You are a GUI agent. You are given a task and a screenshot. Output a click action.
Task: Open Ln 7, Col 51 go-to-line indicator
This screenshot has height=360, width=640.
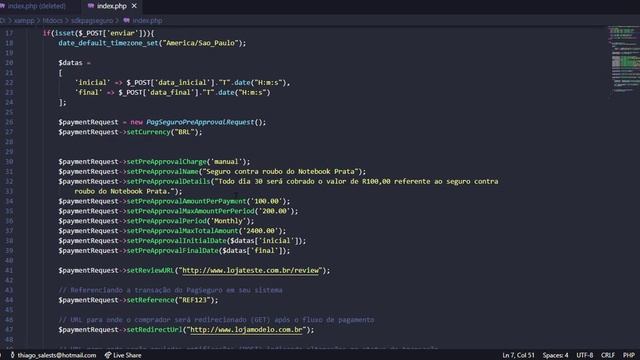(x=518, y=355)
